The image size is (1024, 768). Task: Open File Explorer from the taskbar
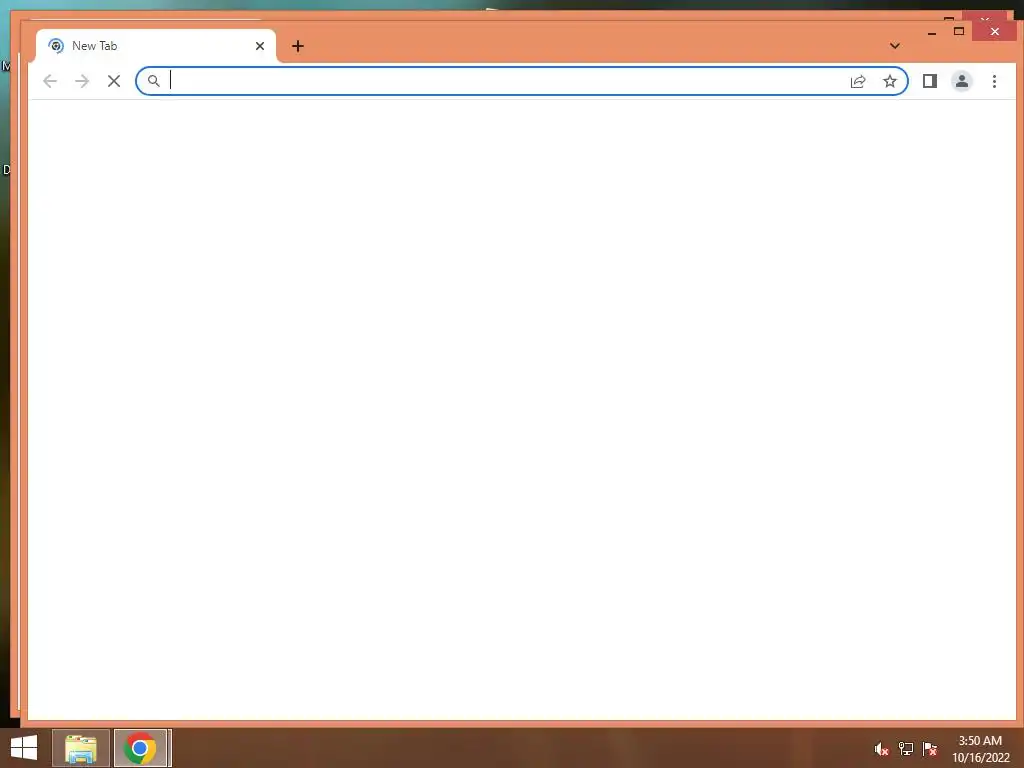tap(81, 748)
